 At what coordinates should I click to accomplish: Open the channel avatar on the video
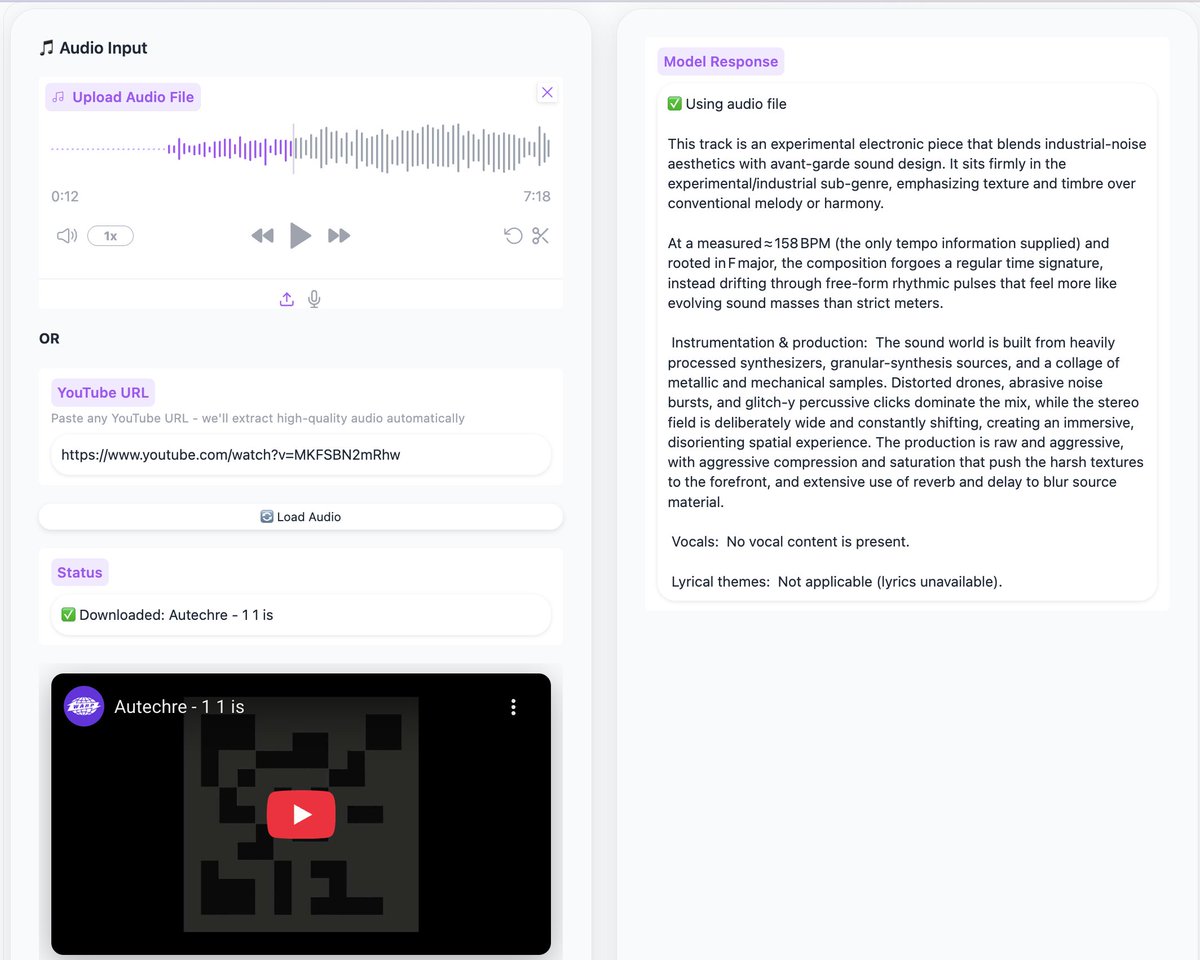[x=84, y=706]
